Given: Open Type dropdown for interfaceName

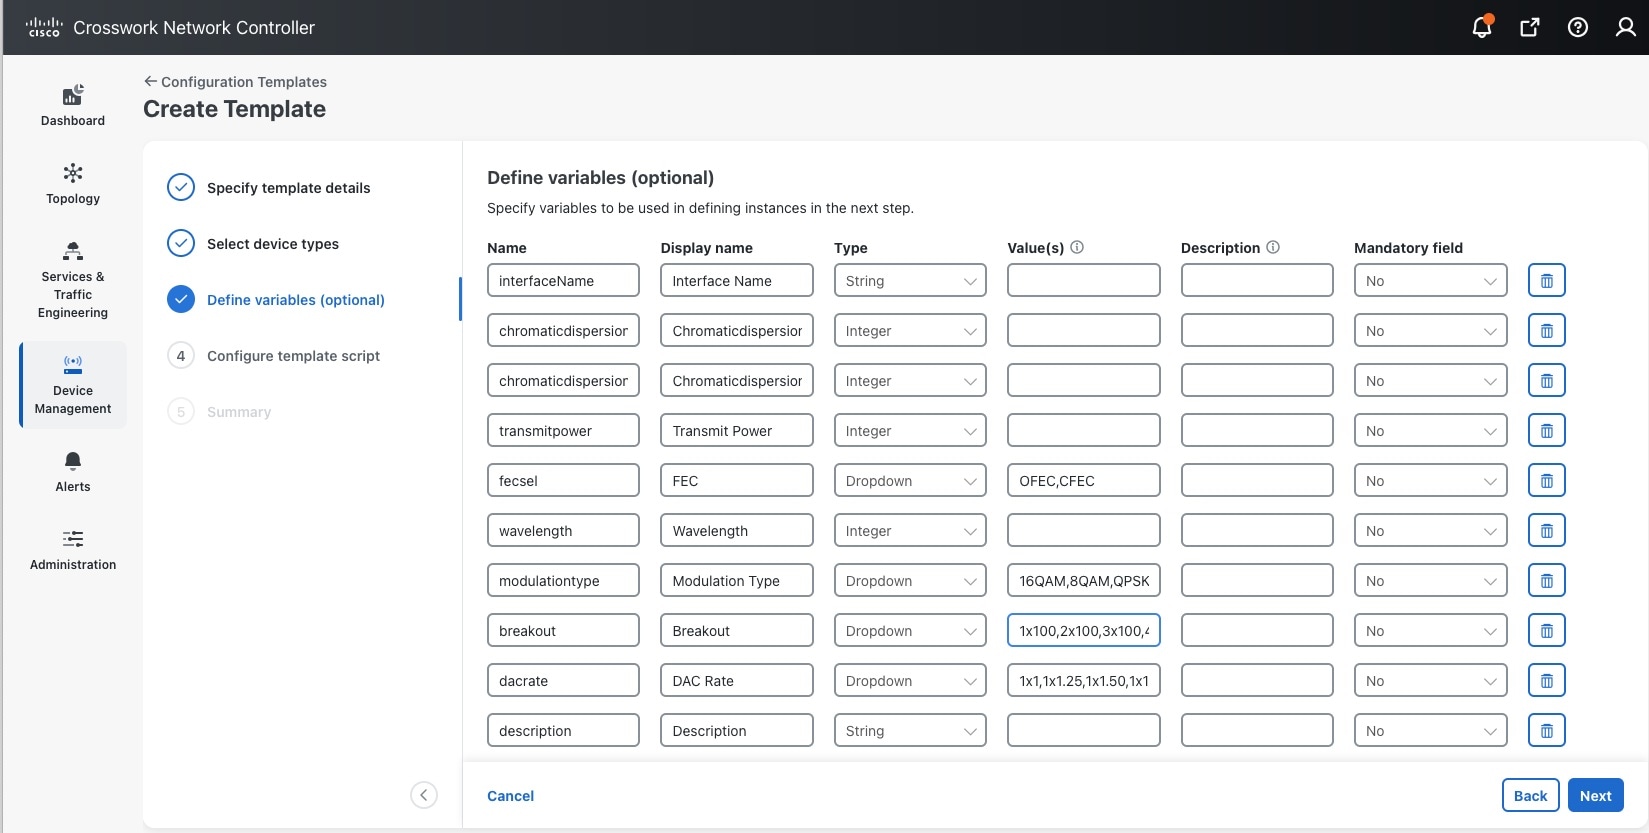Looking at the screenshot, I should point(910,280).
